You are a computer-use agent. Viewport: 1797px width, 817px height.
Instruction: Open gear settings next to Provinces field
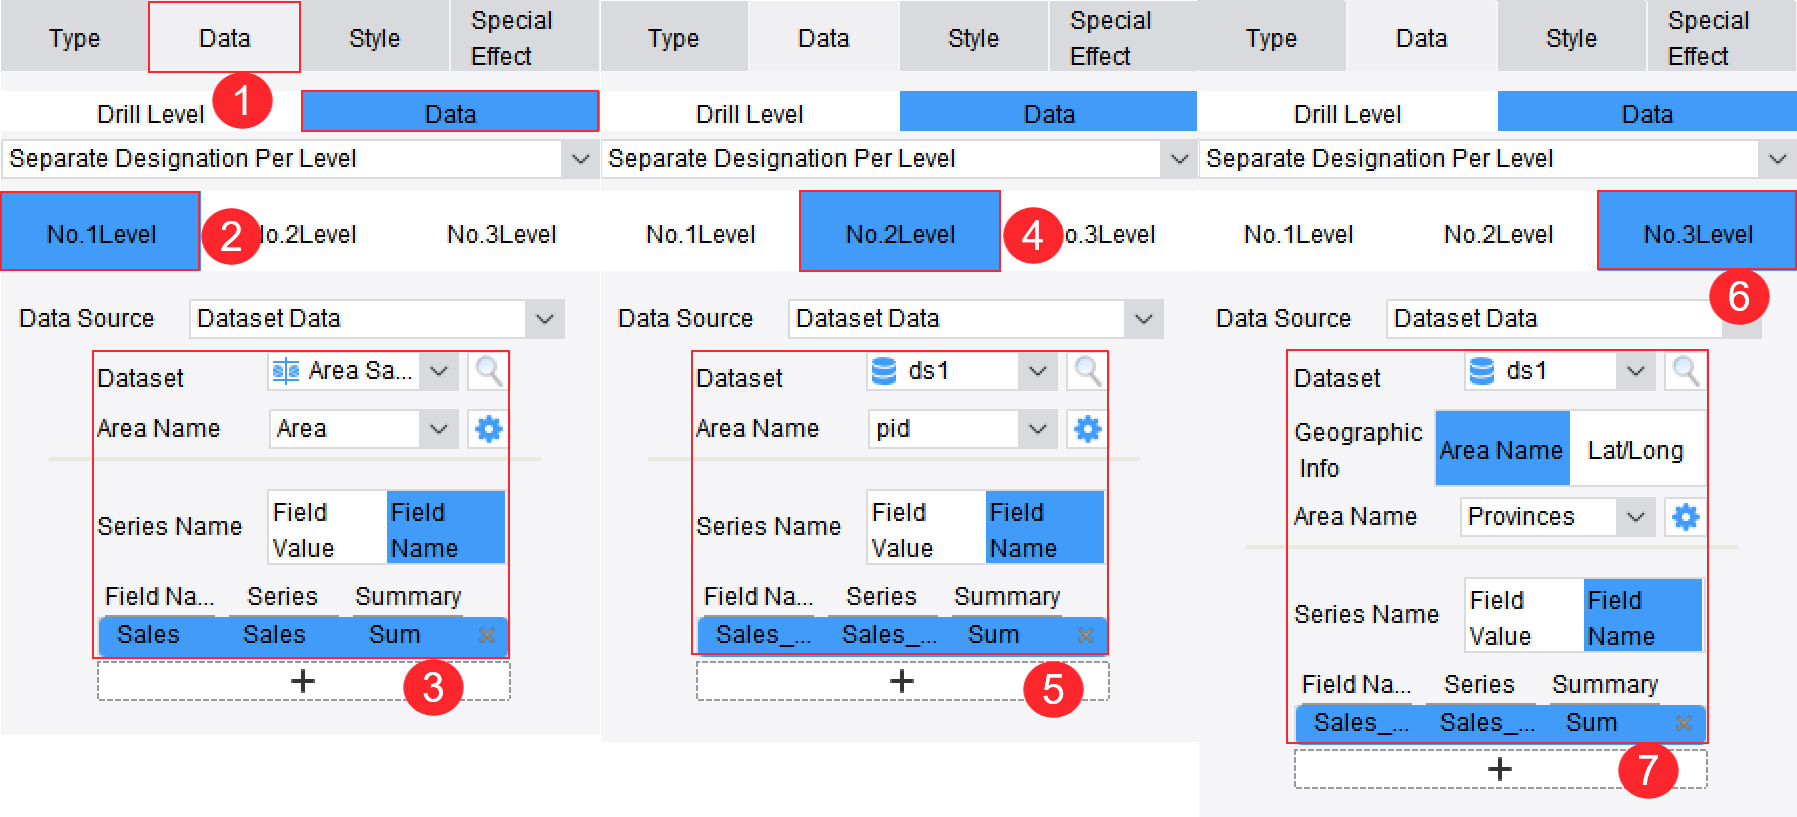tap(1685, 517)
